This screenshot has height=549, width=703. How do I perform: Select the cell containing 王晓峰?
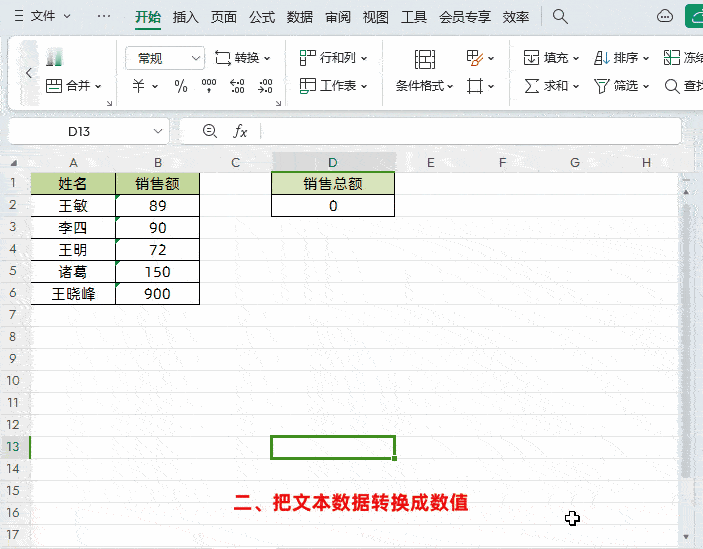tap(73, 294)
